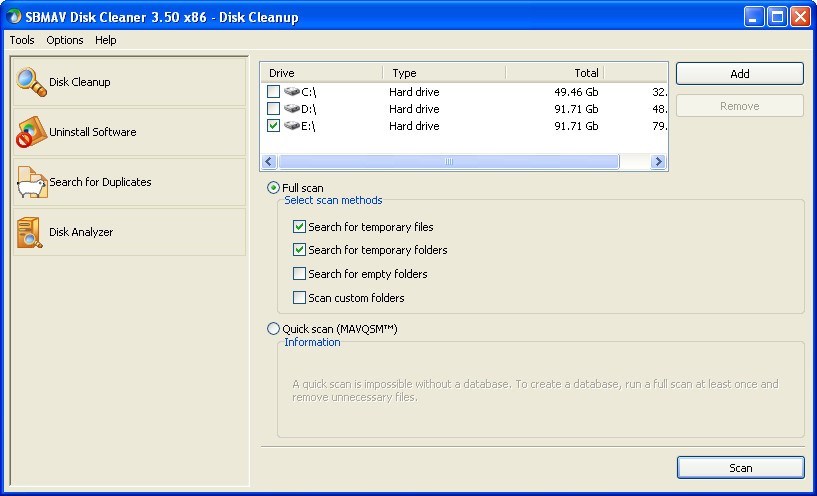817x496 pixels.
Task: Enable Search for empty folders
Action: (299, 274)
